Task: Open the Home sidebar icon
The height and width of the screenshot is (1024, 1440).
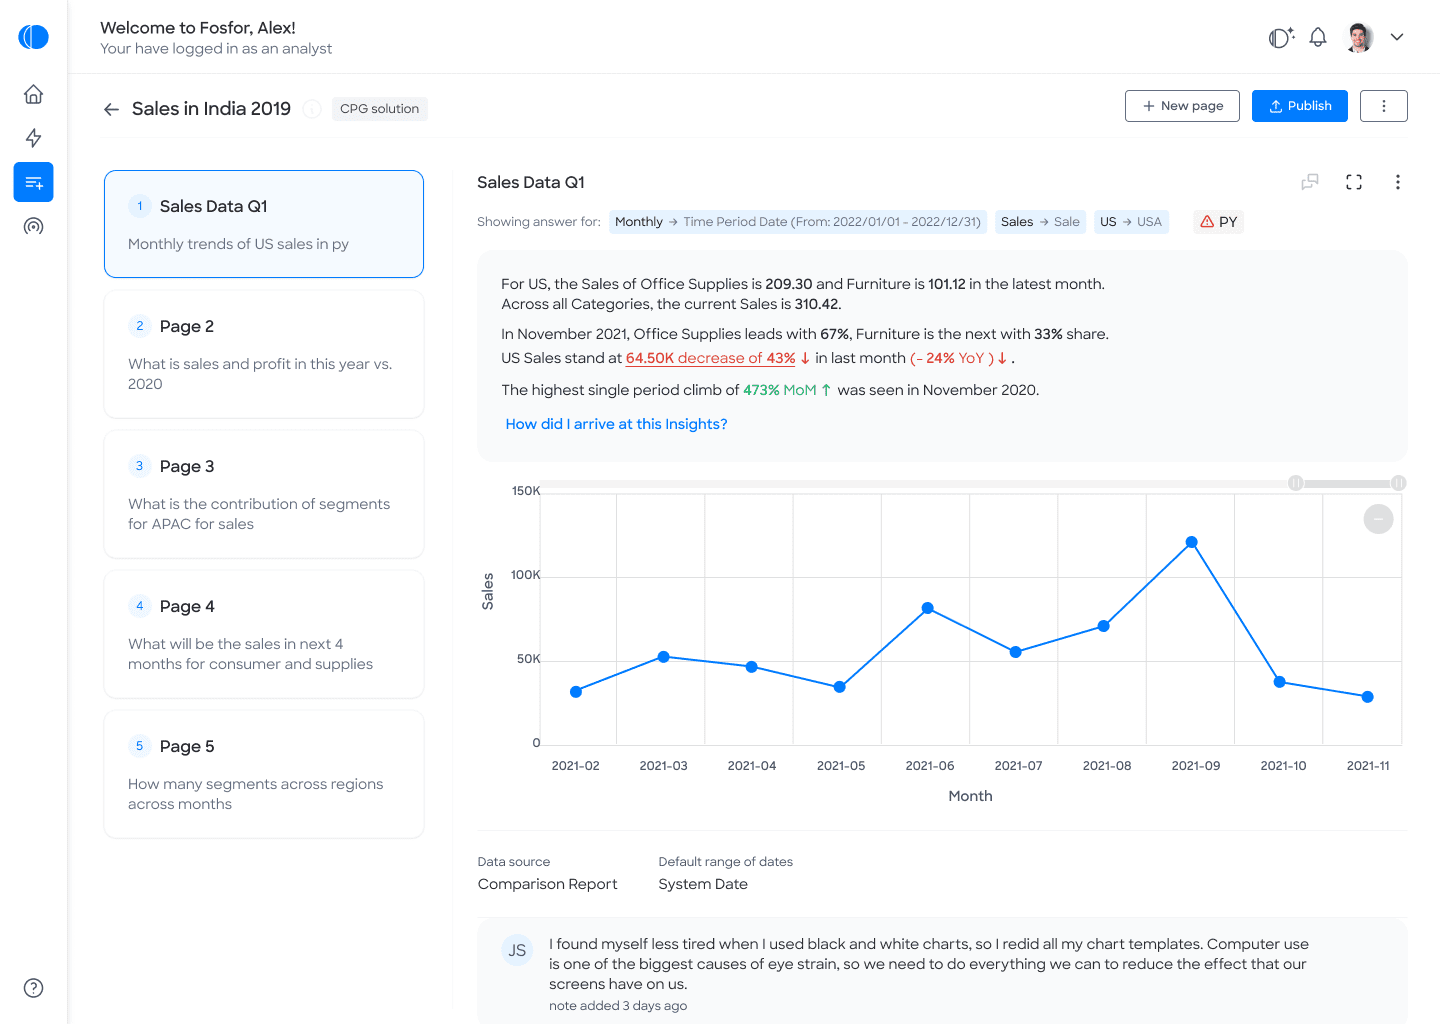Action: pos(33,94)
